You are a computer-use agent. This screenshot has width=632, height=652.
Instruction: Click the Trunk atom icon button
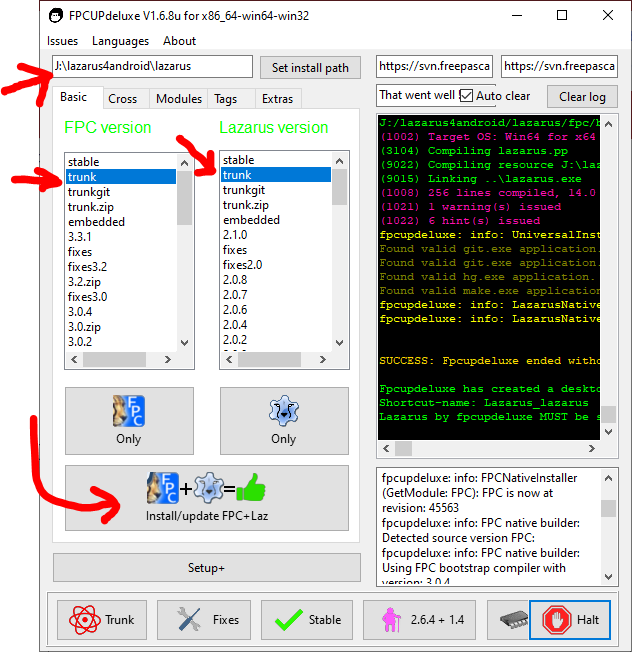point(100,619)
